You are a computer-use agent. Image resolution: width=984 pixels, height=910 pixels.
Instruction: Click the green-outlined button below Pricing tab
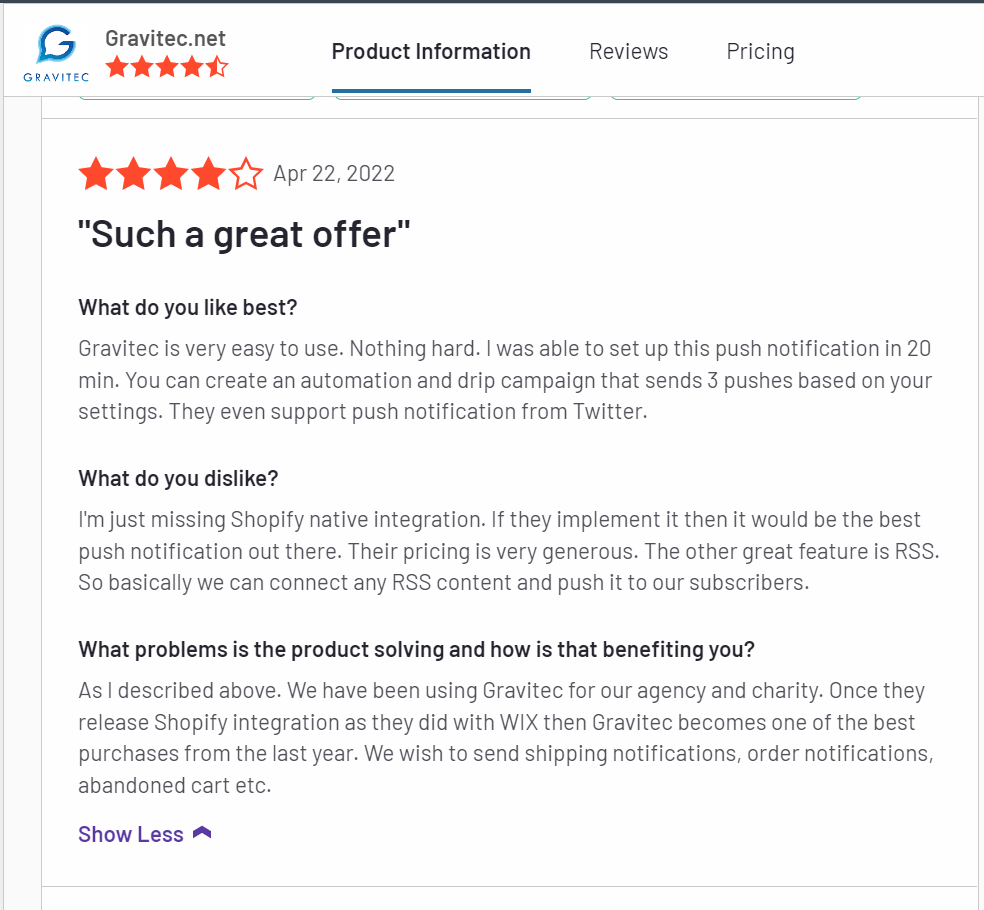(x=735, y=97)
